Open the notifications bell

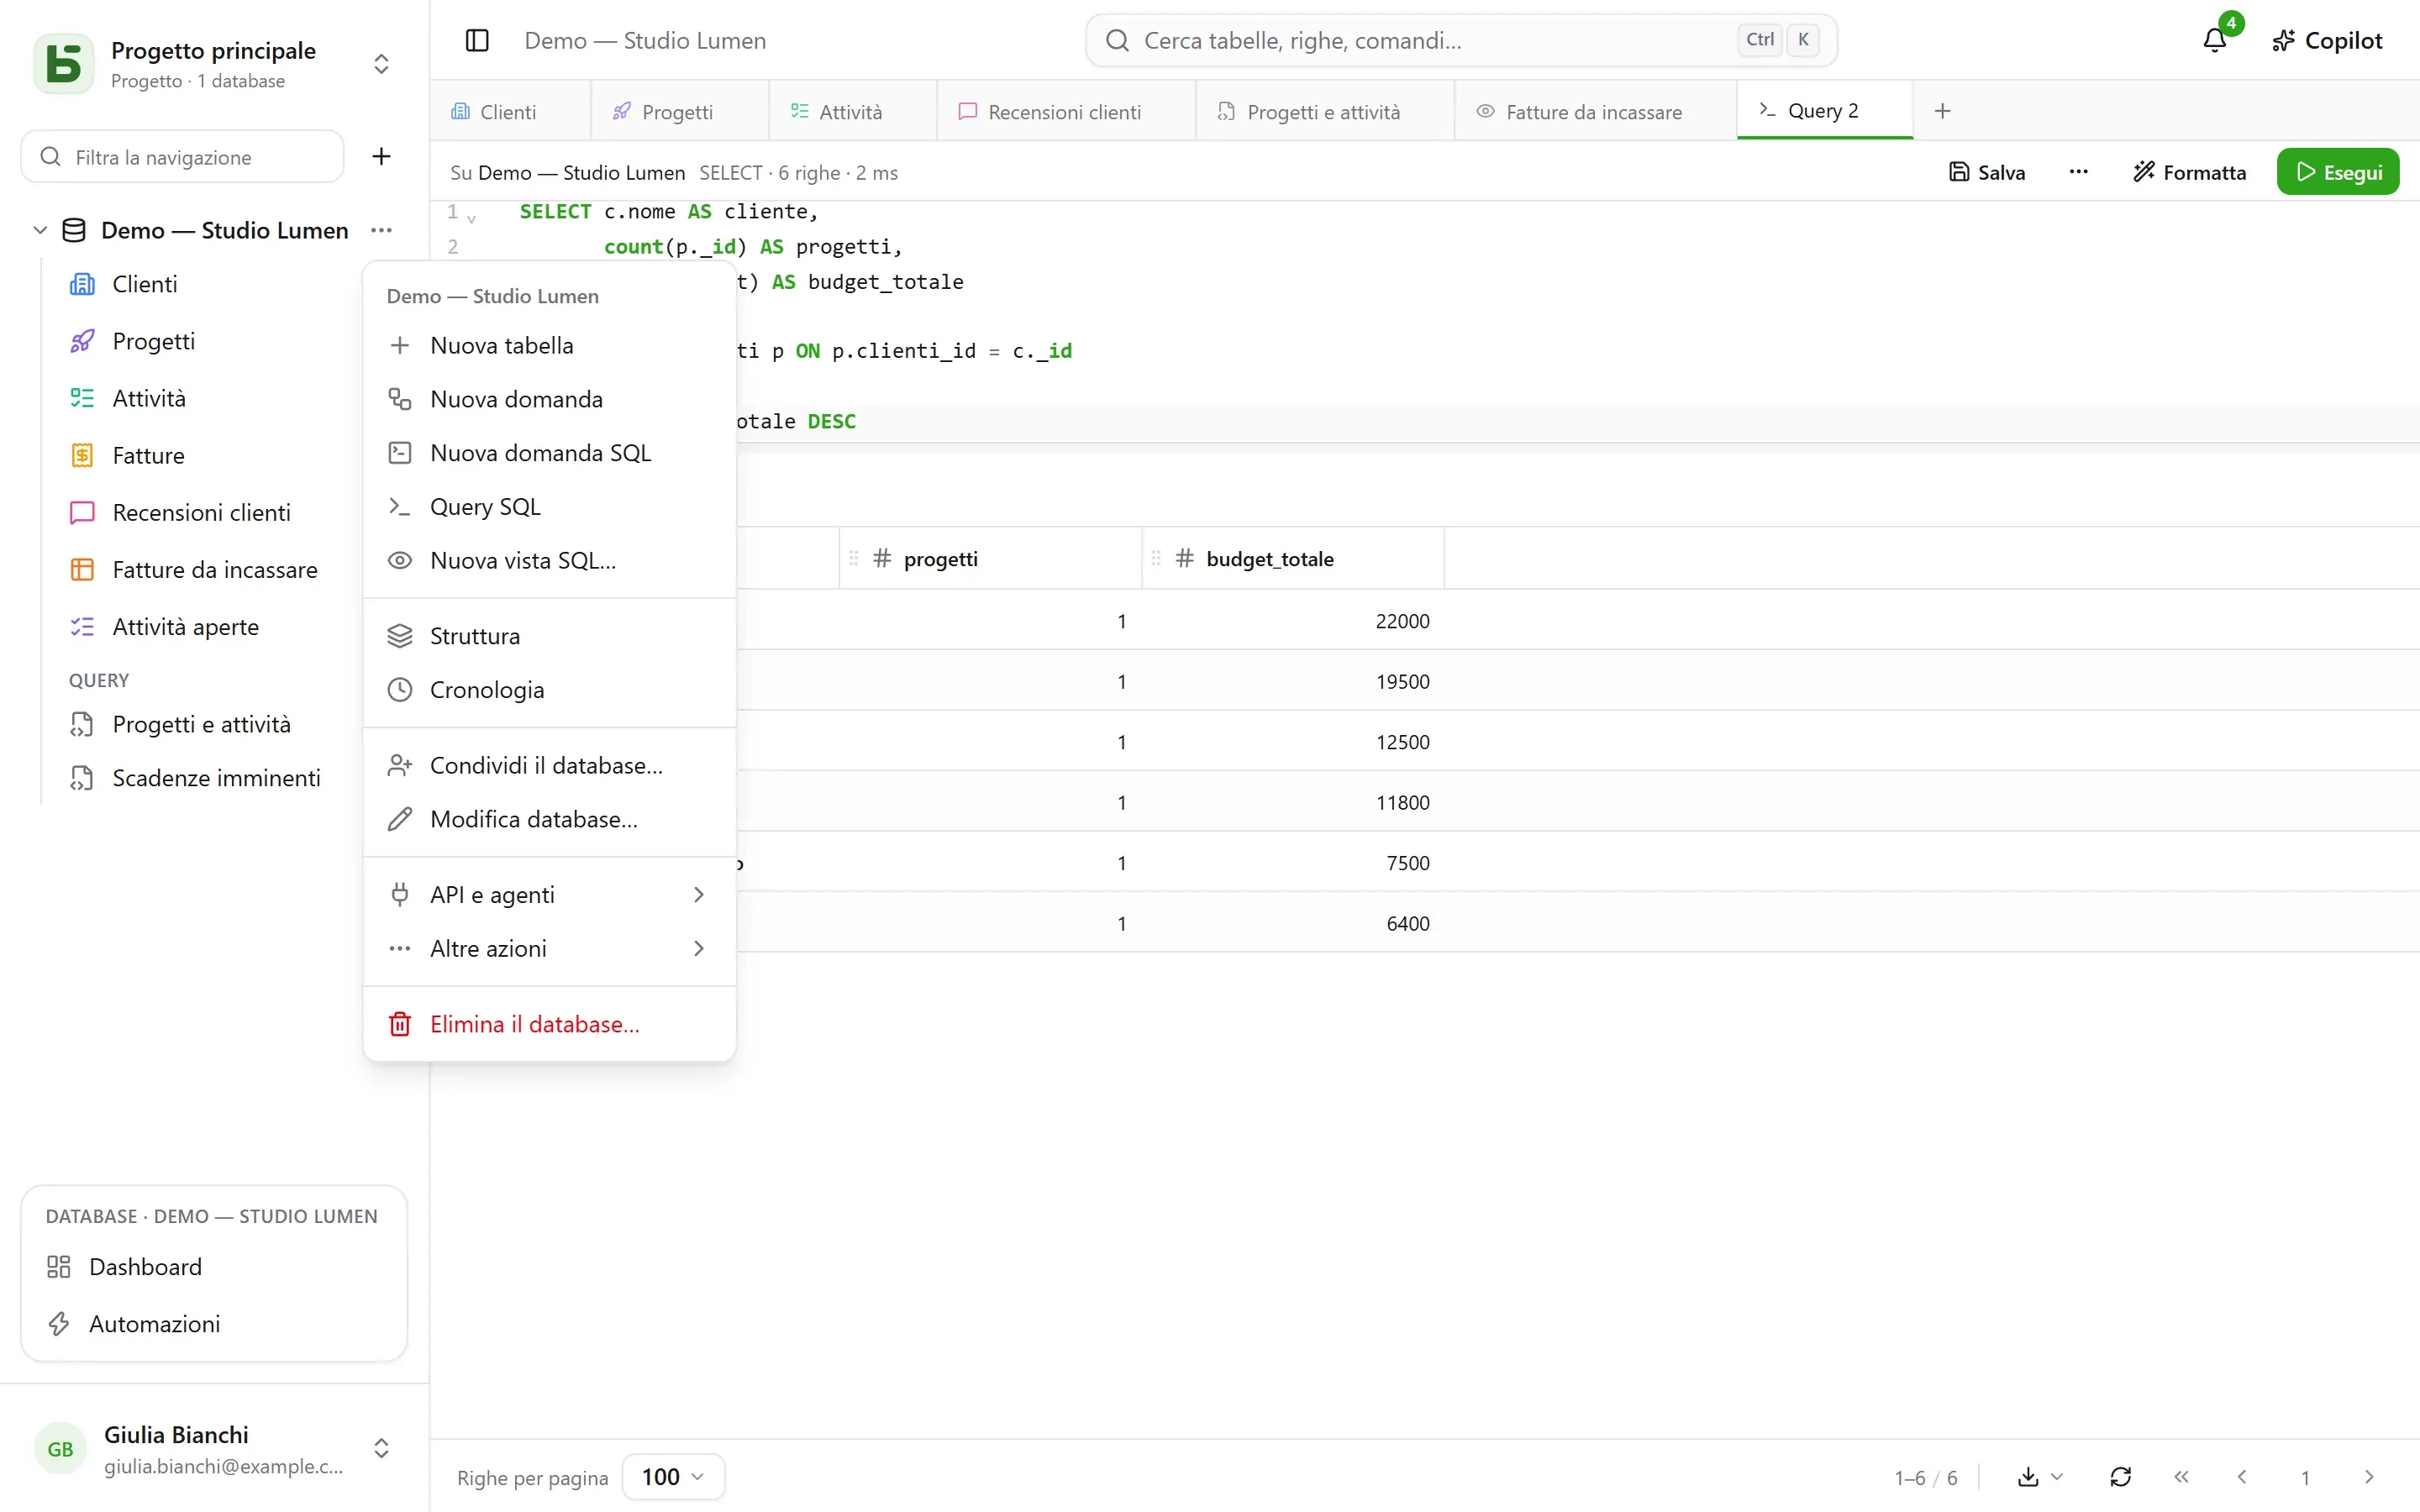coord(2214,40)
